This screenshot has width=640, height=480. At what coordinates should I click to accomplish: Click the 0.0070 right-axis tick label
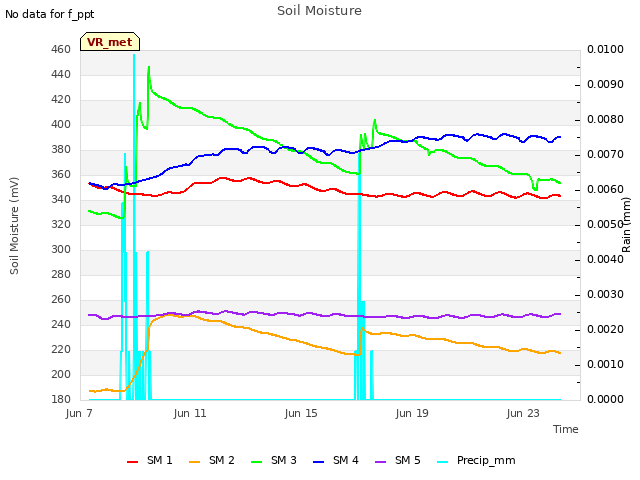pos(605,154)
